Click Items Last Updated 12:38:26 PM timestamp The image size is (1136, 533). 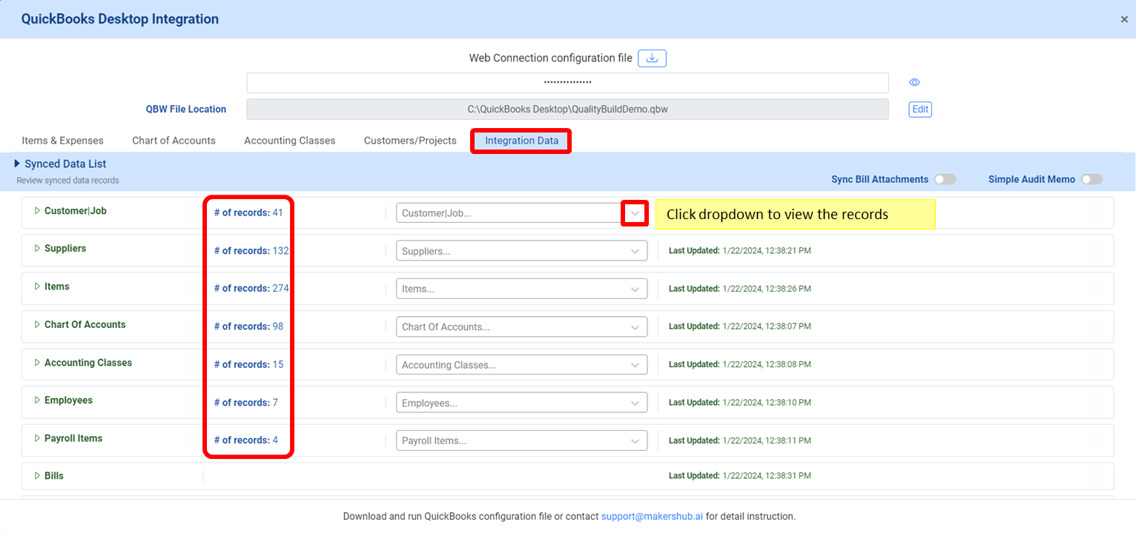point(740,288)
